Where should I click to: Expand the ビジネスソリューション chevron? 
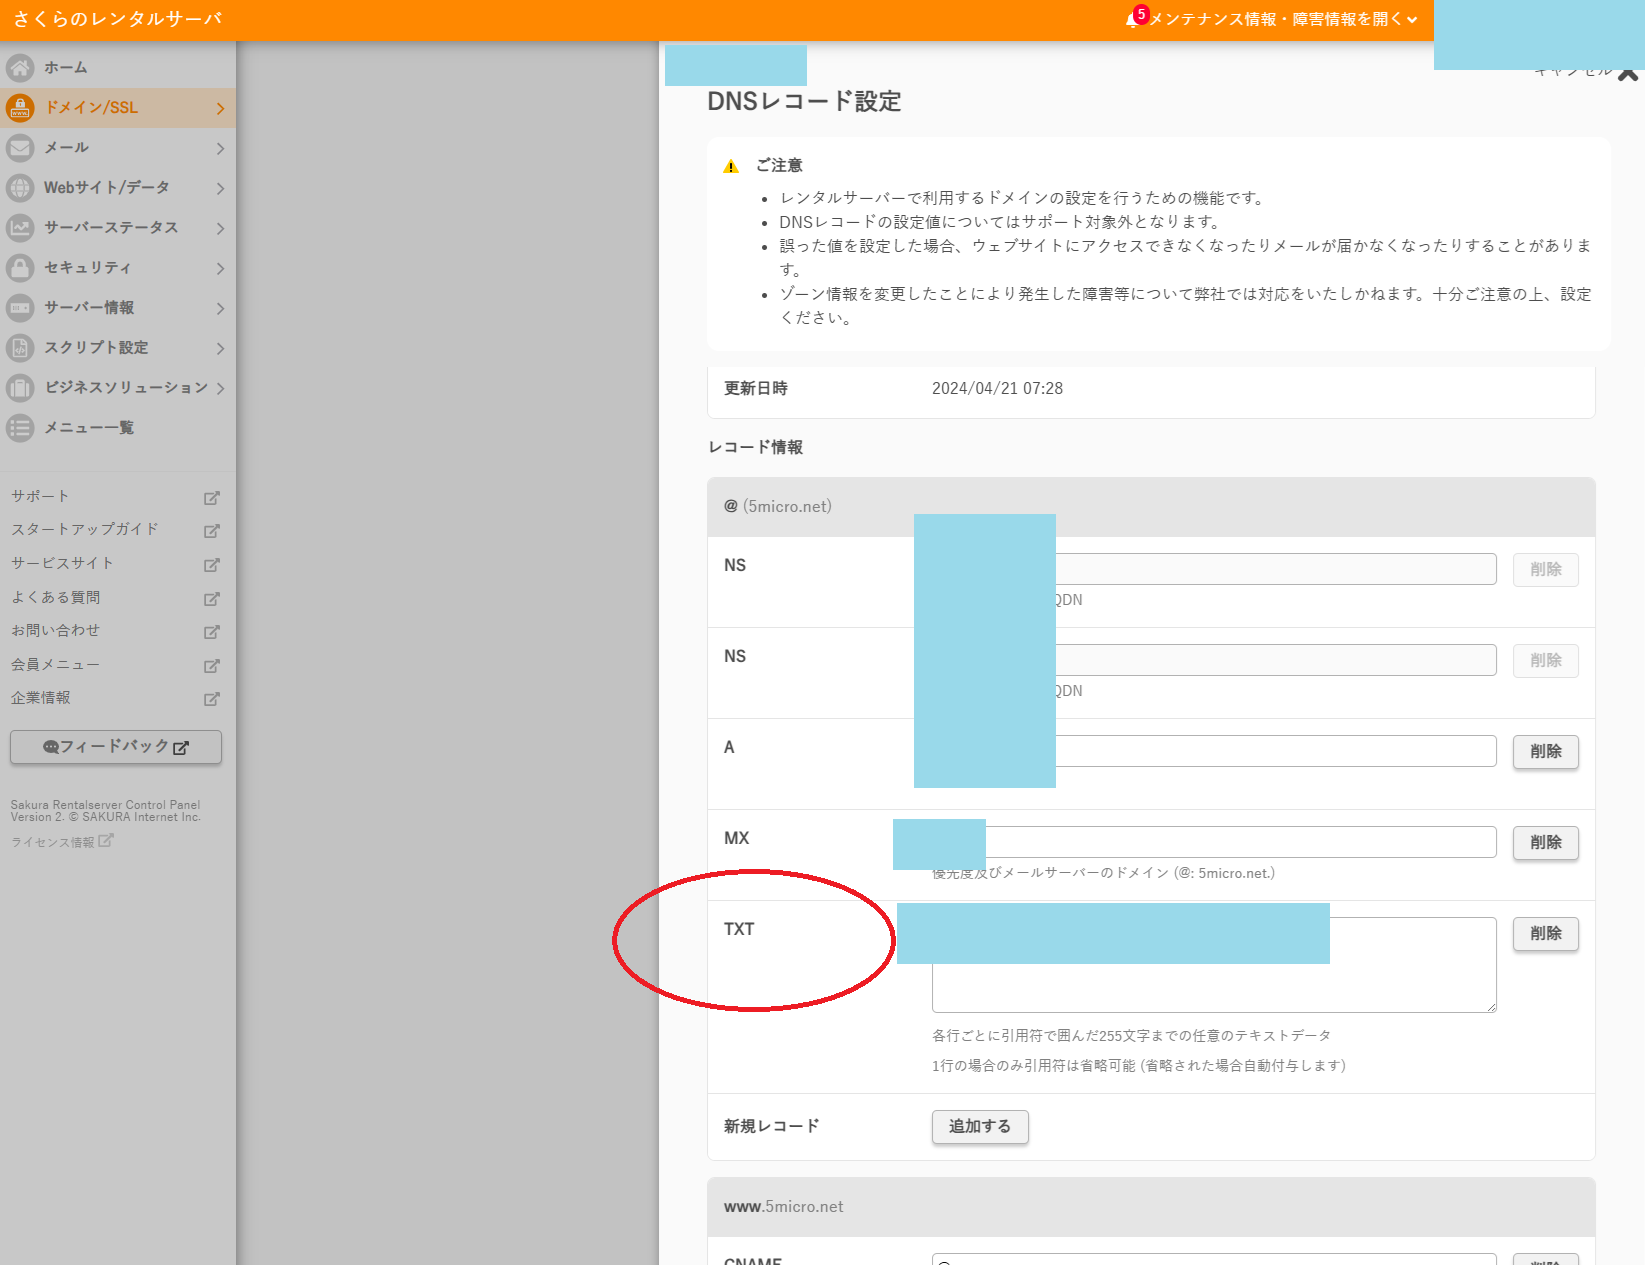click(220, 389)
